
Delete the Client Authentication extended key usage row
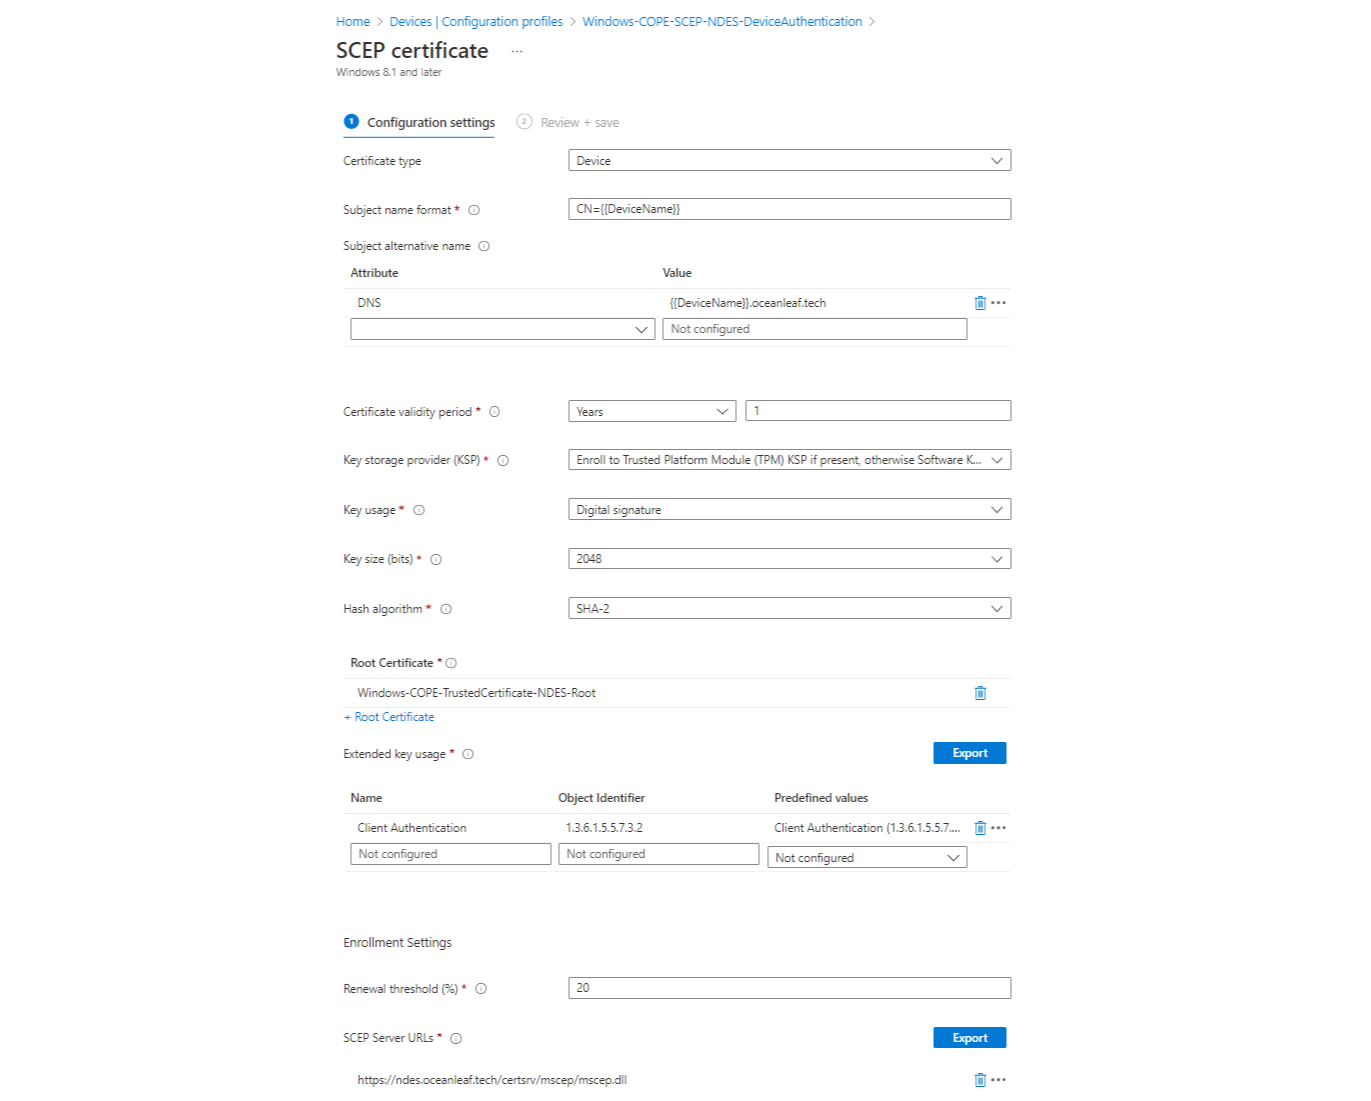980,827
